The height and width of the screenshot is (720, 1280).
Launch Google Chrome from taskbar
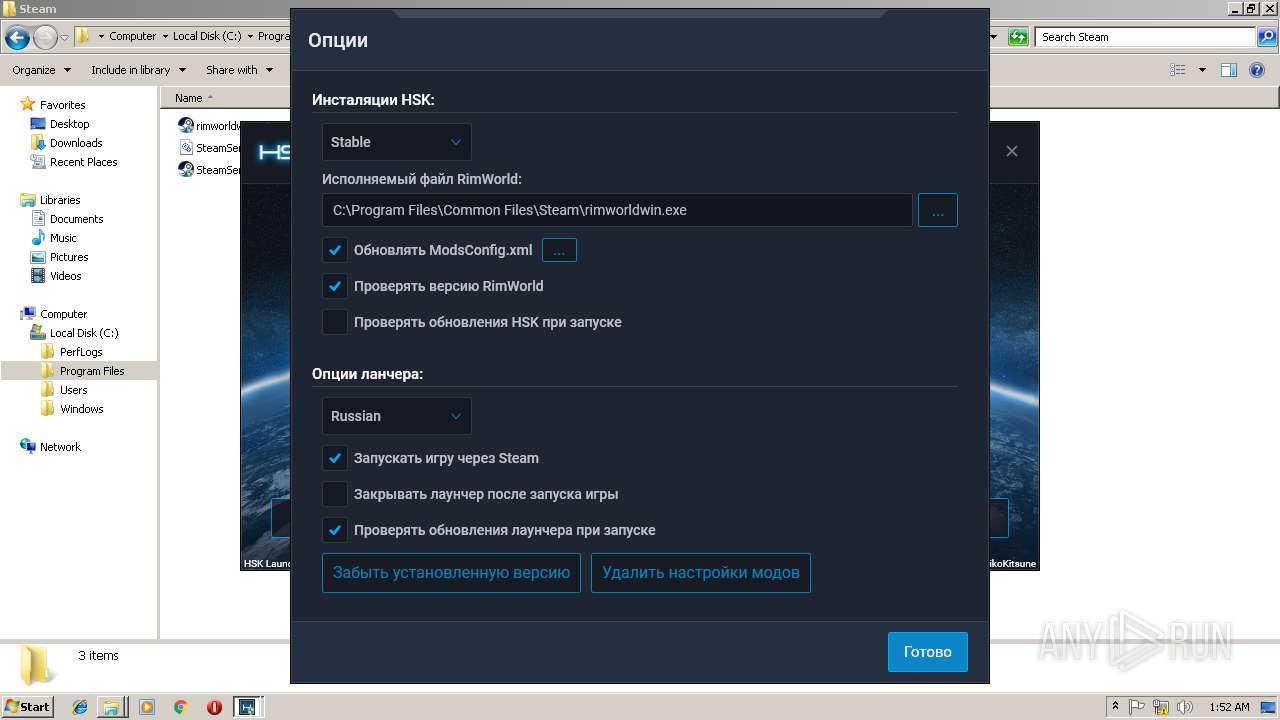coord(180,707)
